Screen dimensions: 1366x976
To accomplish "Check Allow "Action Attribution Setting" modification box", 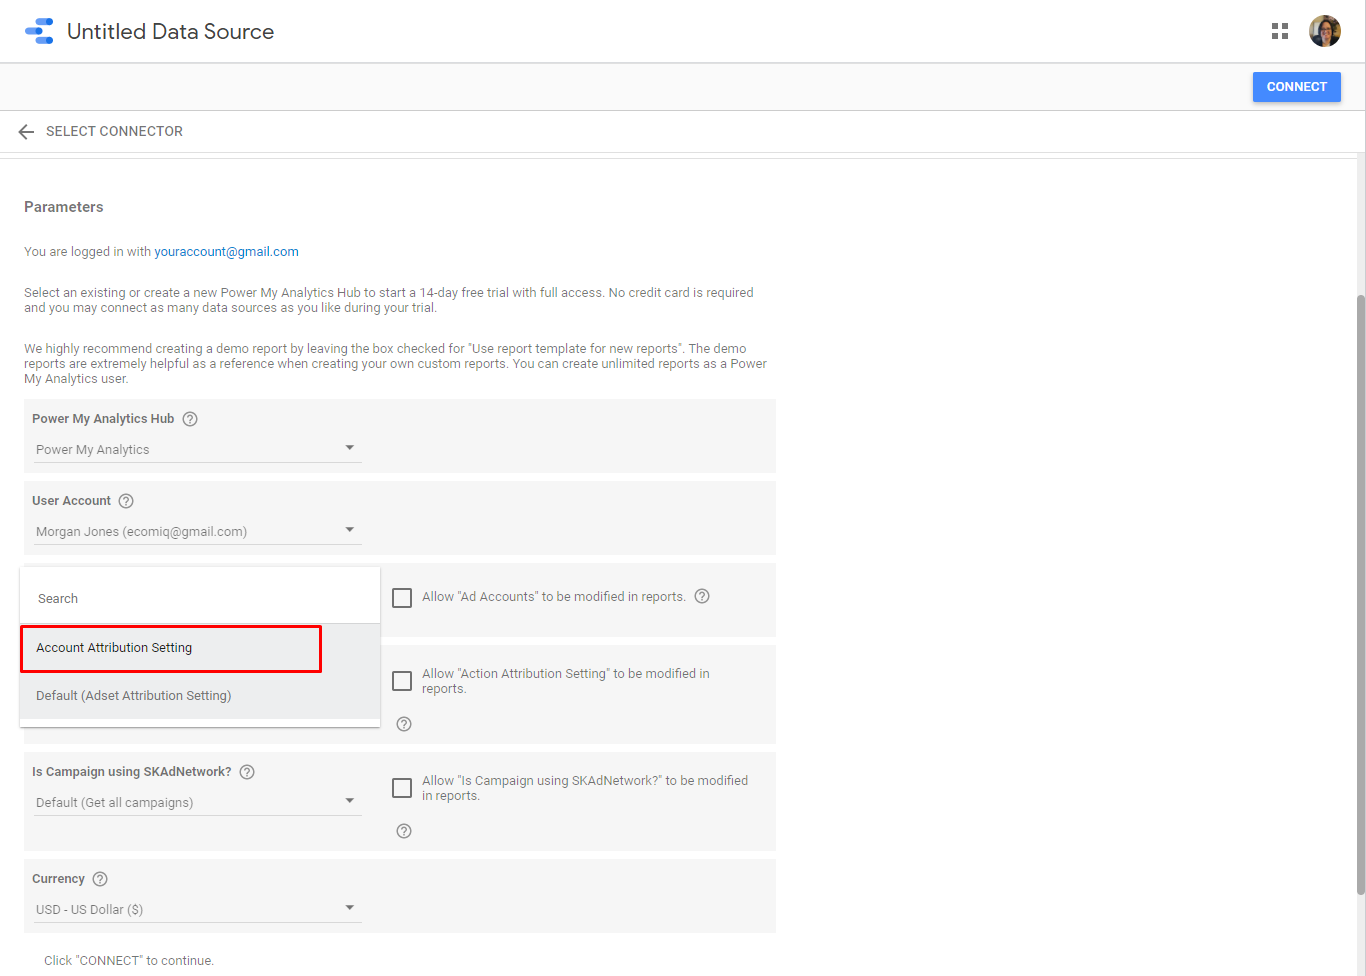I will tap(402, 681).
